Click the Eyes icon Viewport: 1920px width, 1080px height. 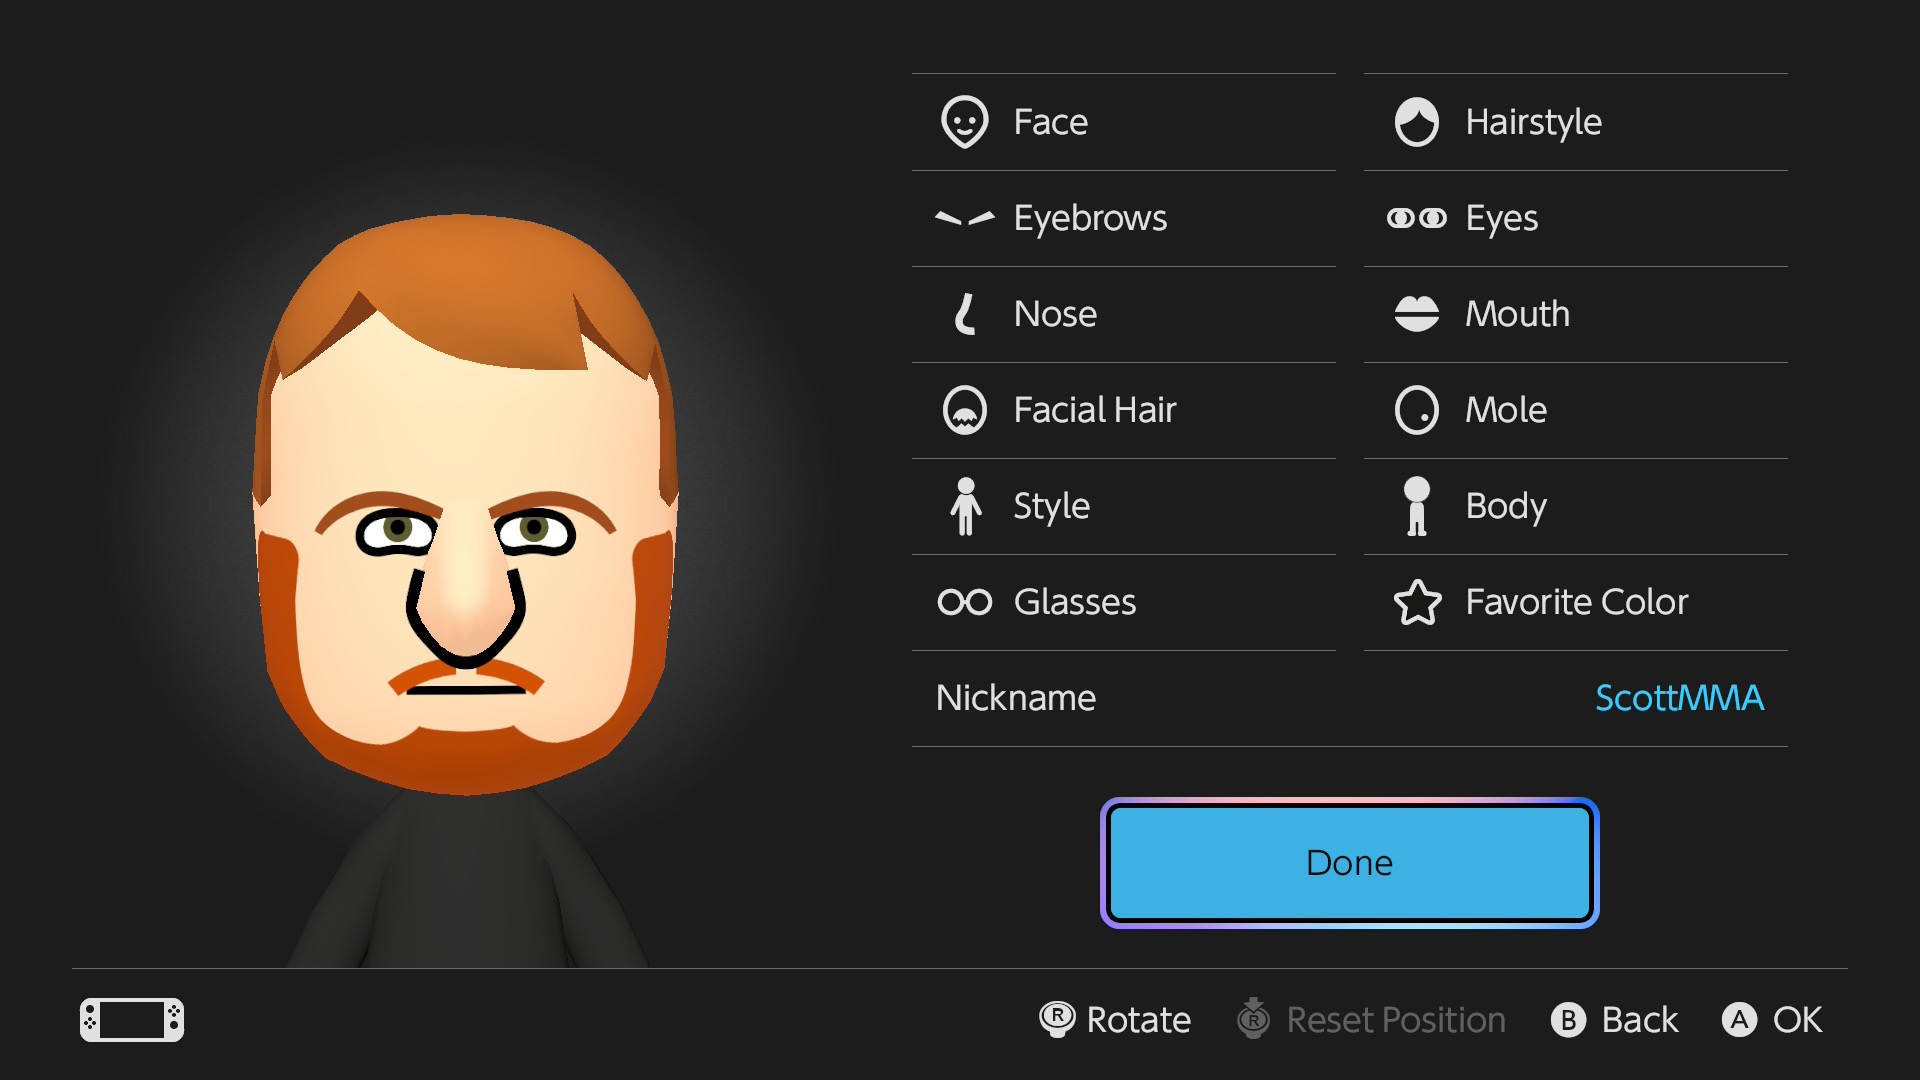point(1416,218)
